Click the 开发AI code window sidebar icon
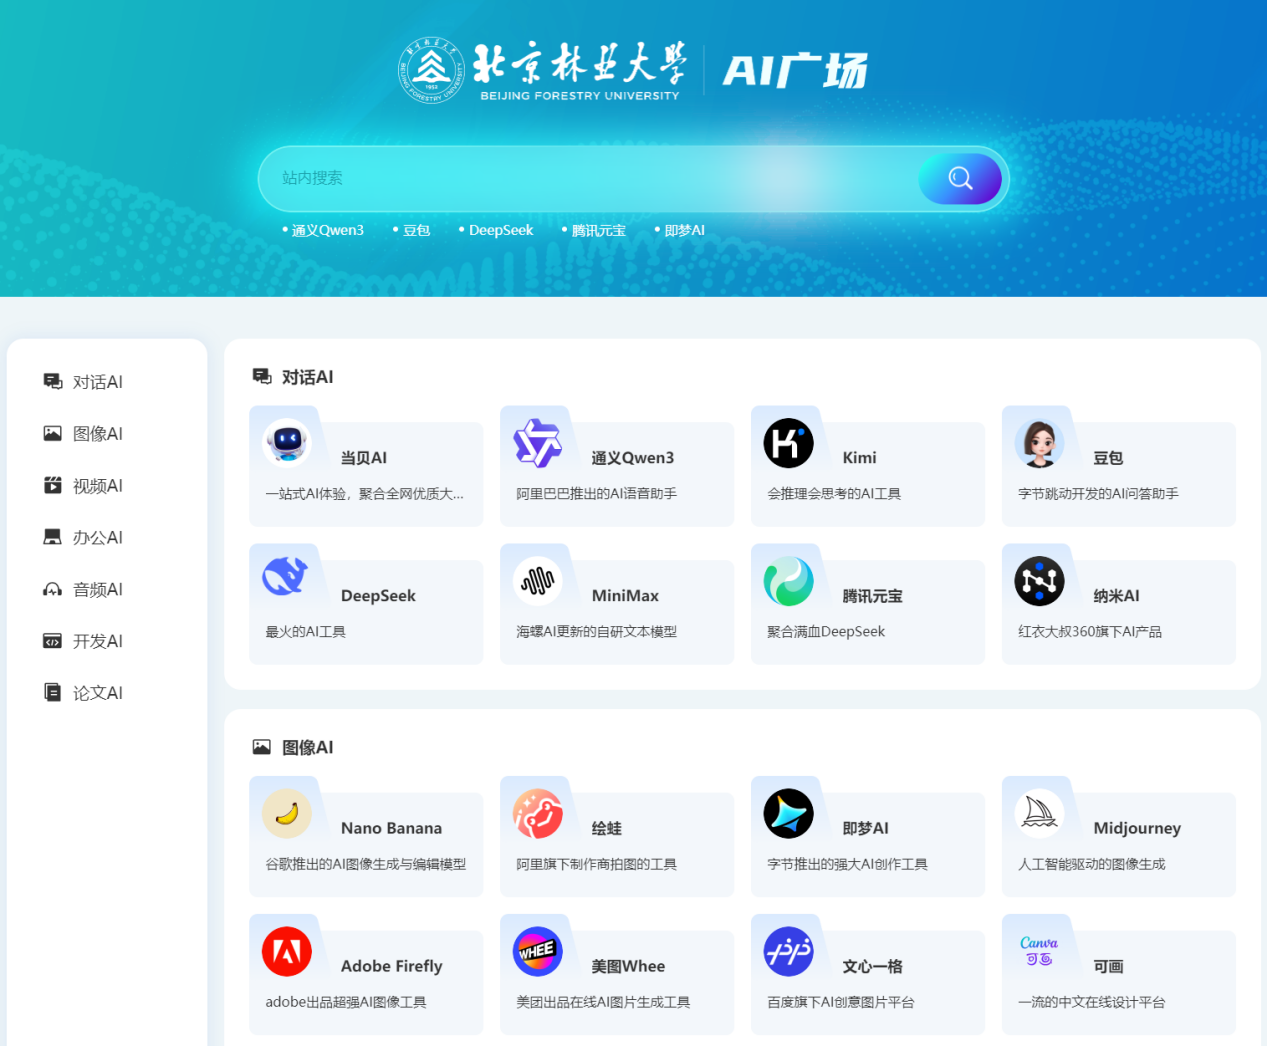 tap(53, 641)
